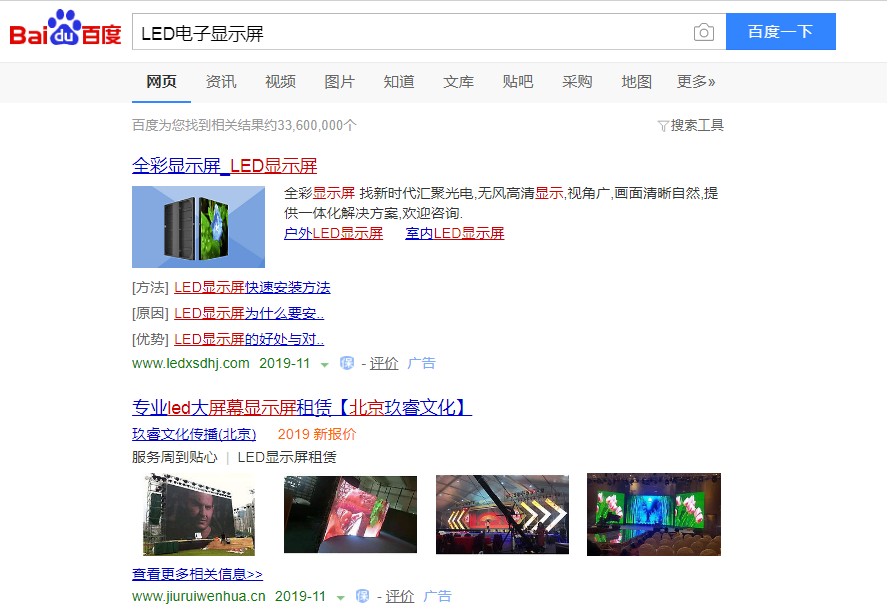Open result 全彩显示屏_LED显示屏

225,166
